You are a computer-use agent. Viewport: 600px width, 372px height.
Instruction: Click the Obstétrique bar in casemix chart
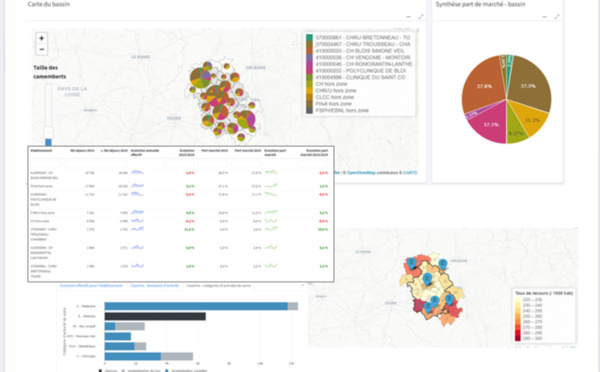[119, 346]
